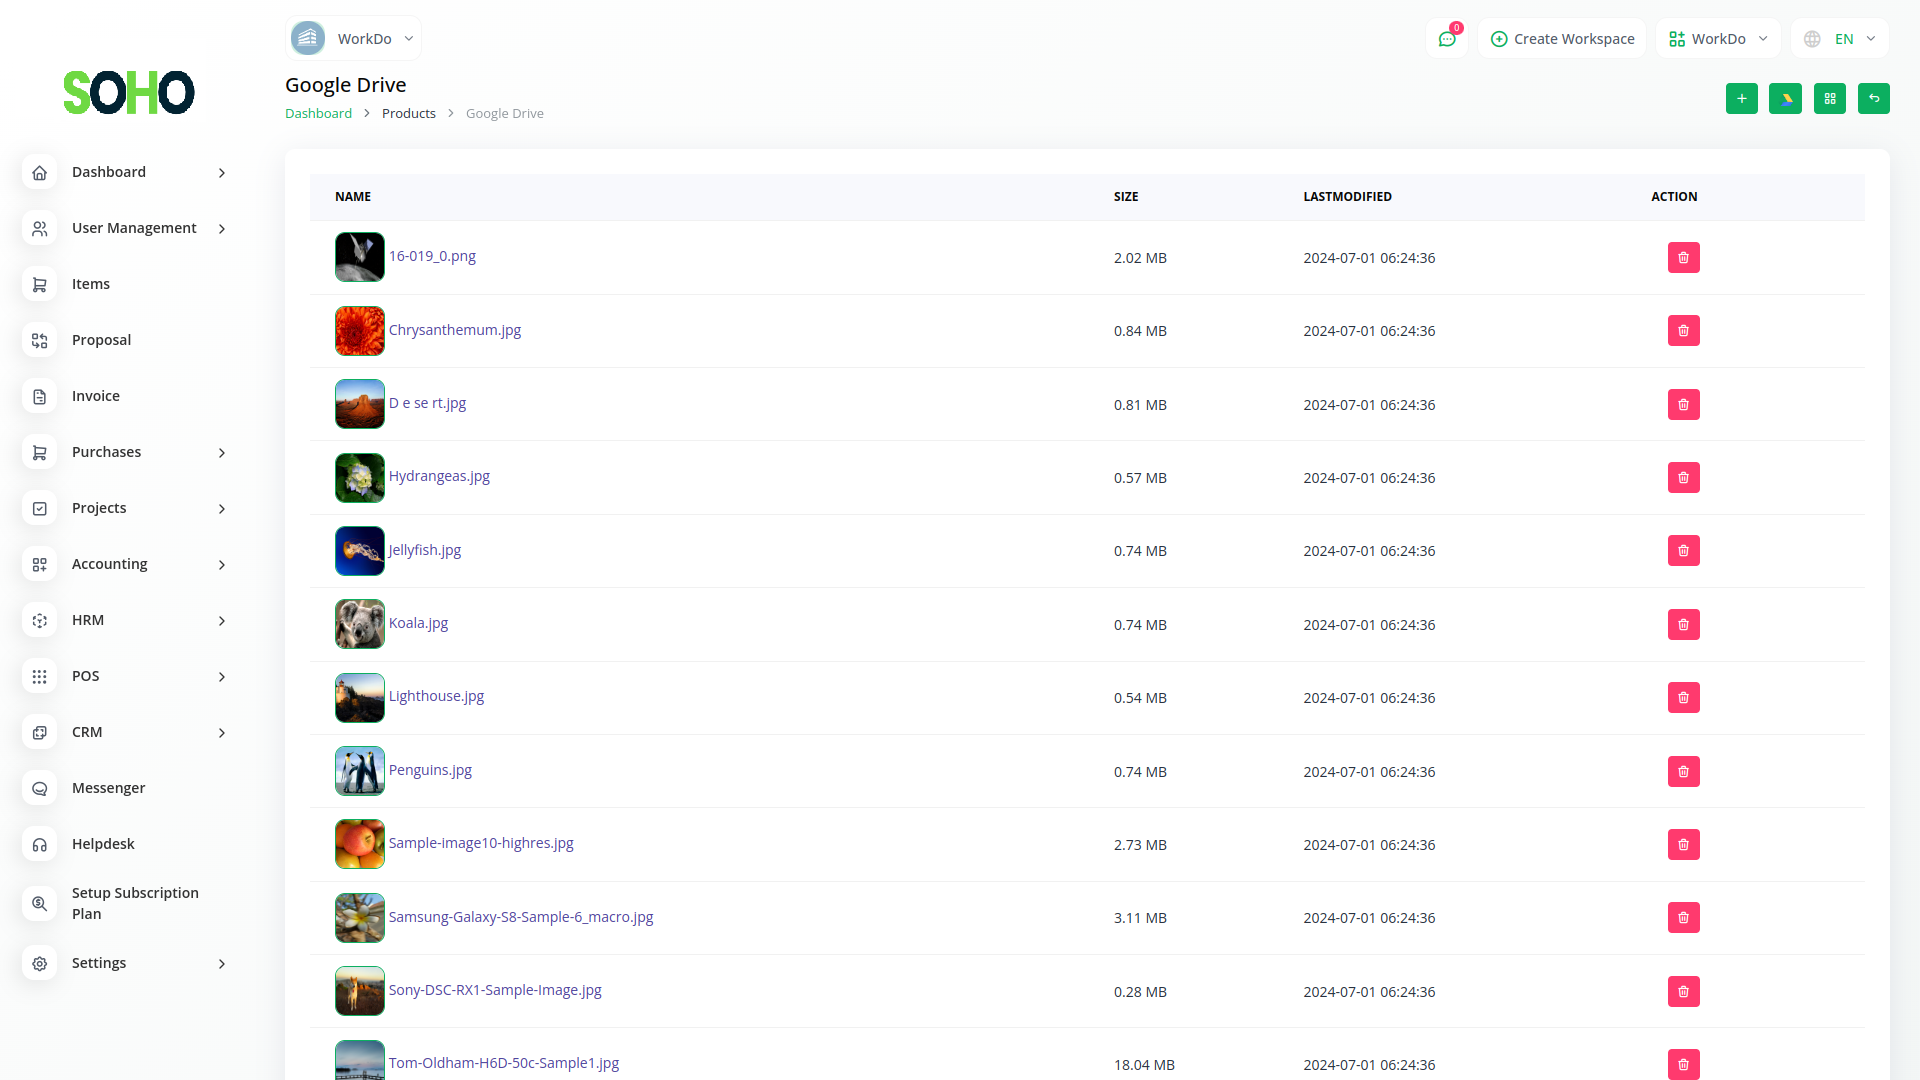Viewport: 1920px width, 1080px height.
Task: Click the green plus add-file button
Action: click(x=1741, y=98)
